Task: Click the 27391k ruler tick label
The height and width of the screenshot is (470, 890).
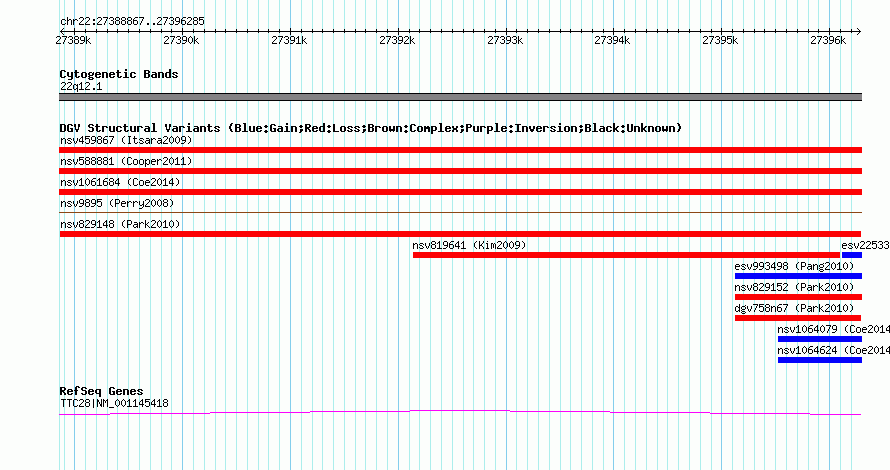Action: tap(289, 40)
